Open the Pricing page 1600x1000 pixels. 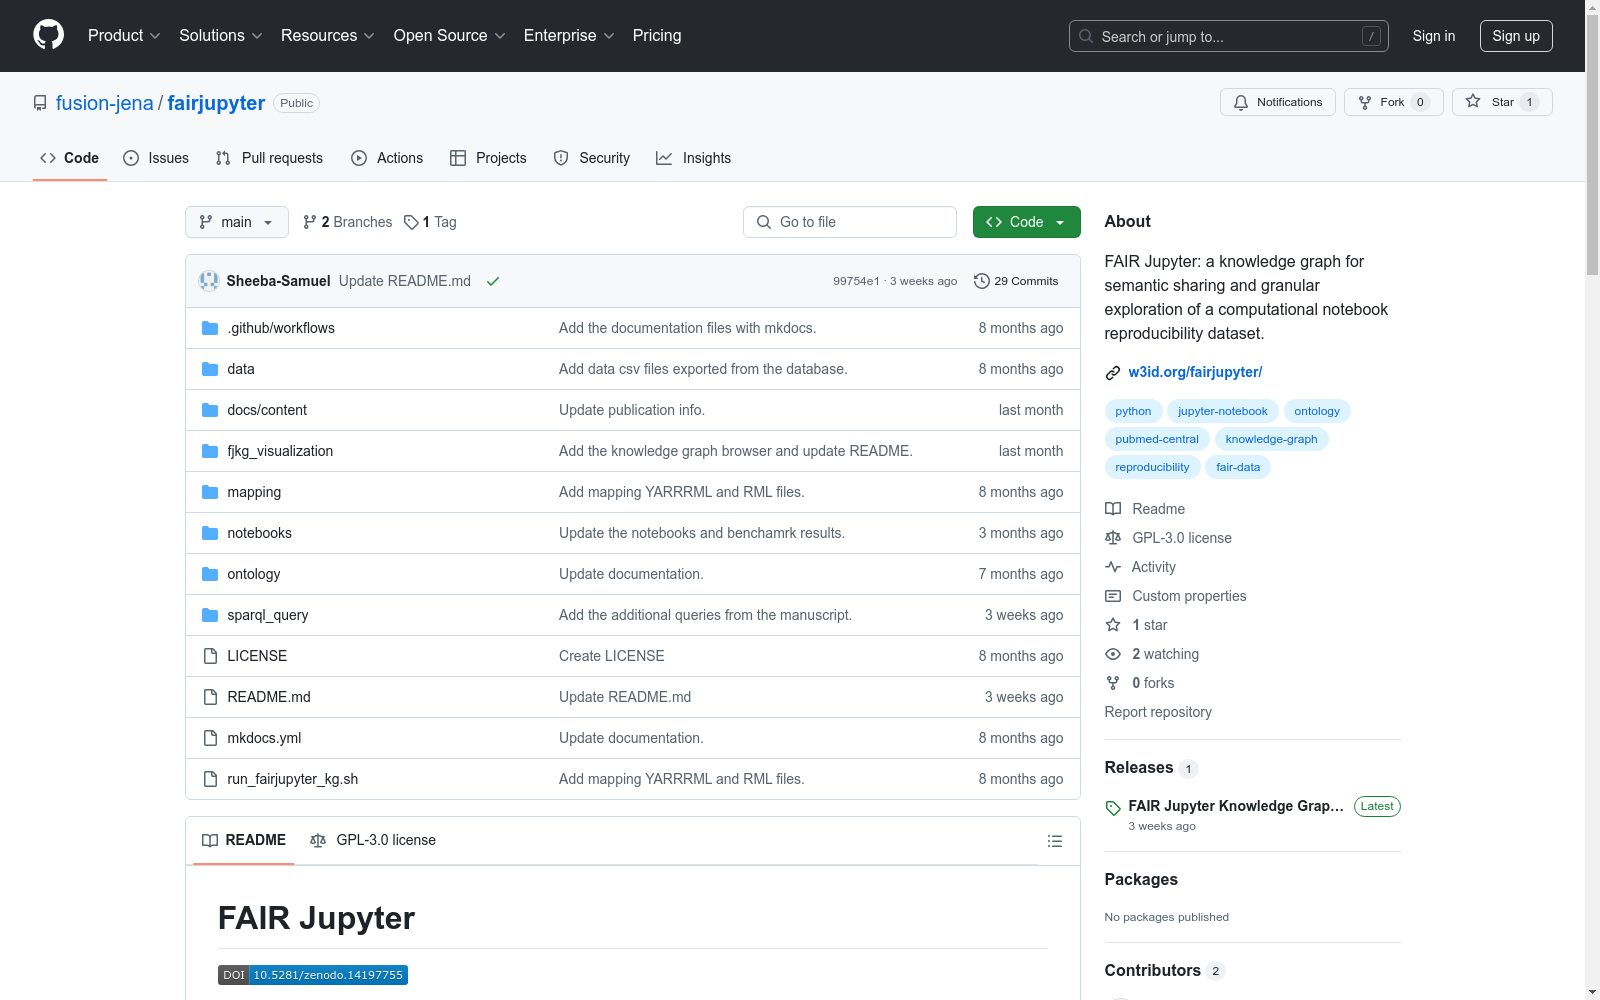(657, 35)
